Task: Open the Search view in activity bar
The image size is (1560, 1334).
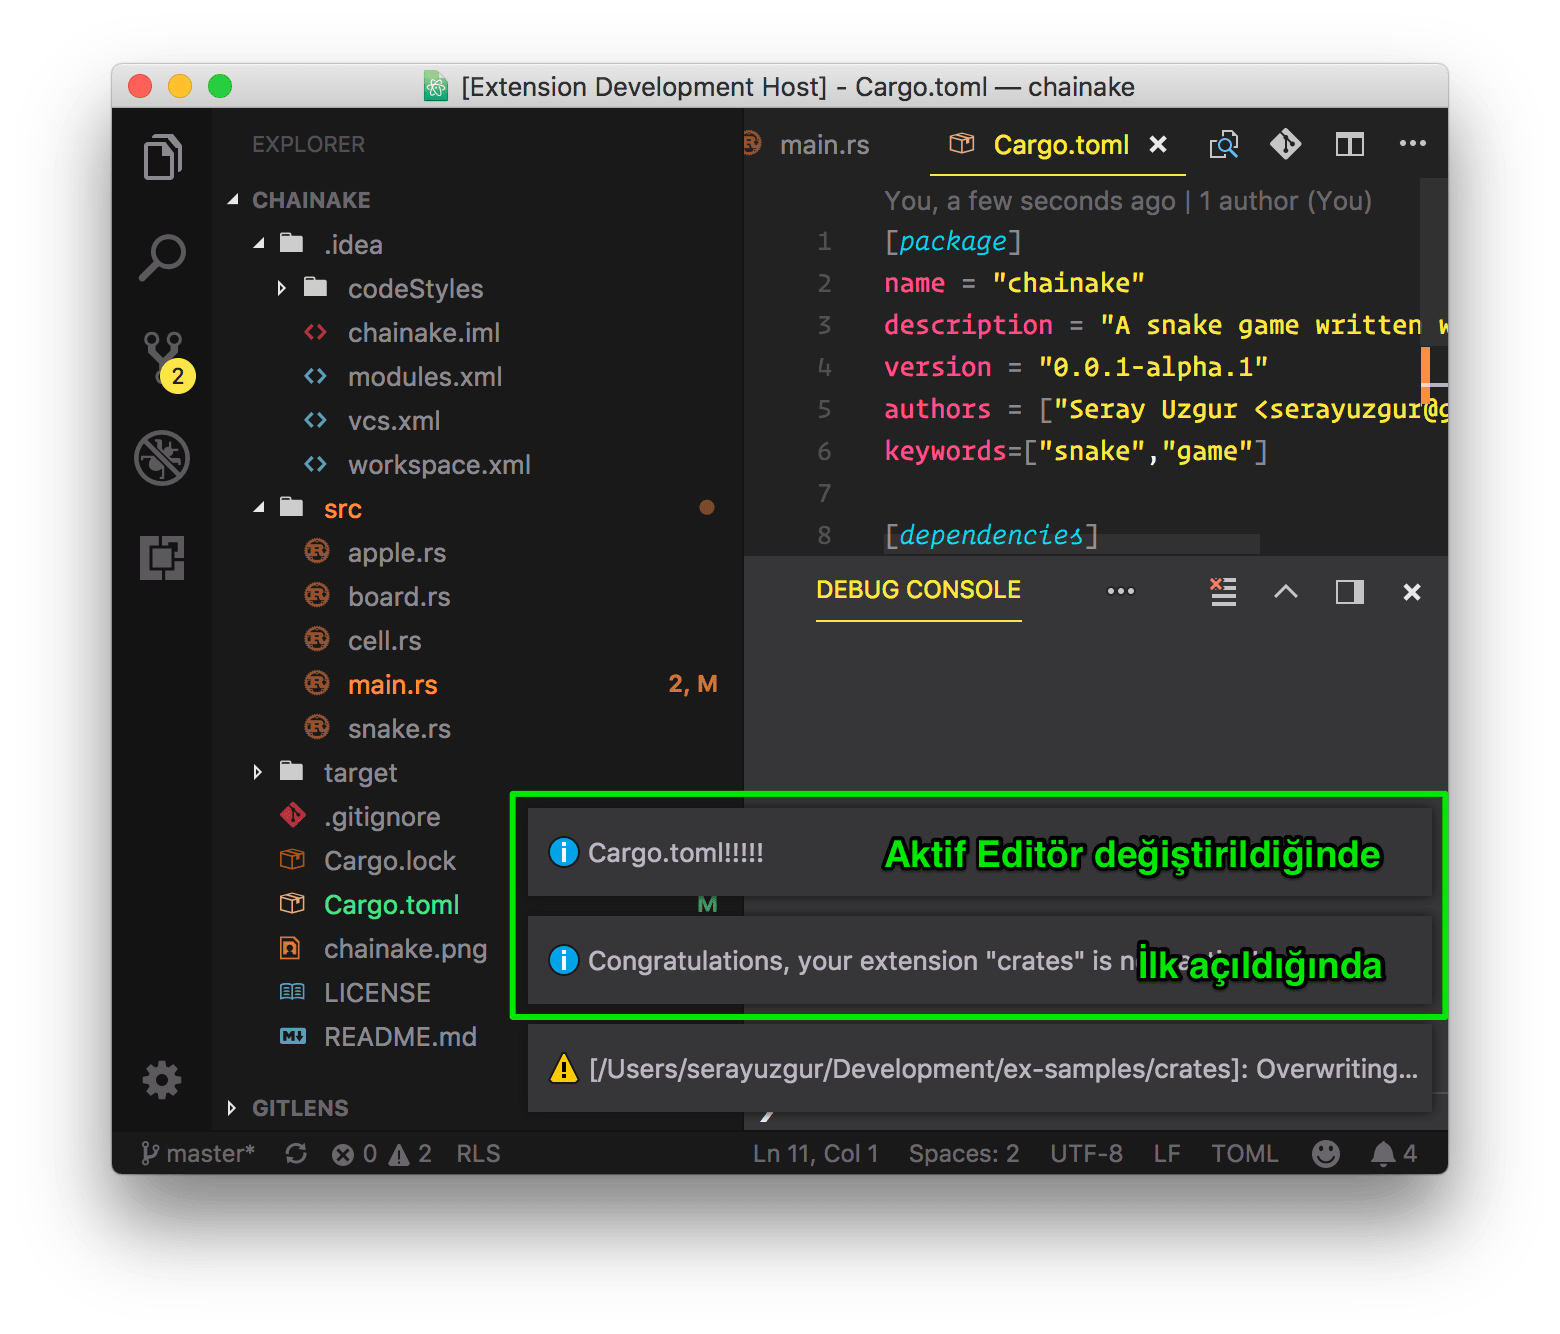Action: click(x=162, y=258)
